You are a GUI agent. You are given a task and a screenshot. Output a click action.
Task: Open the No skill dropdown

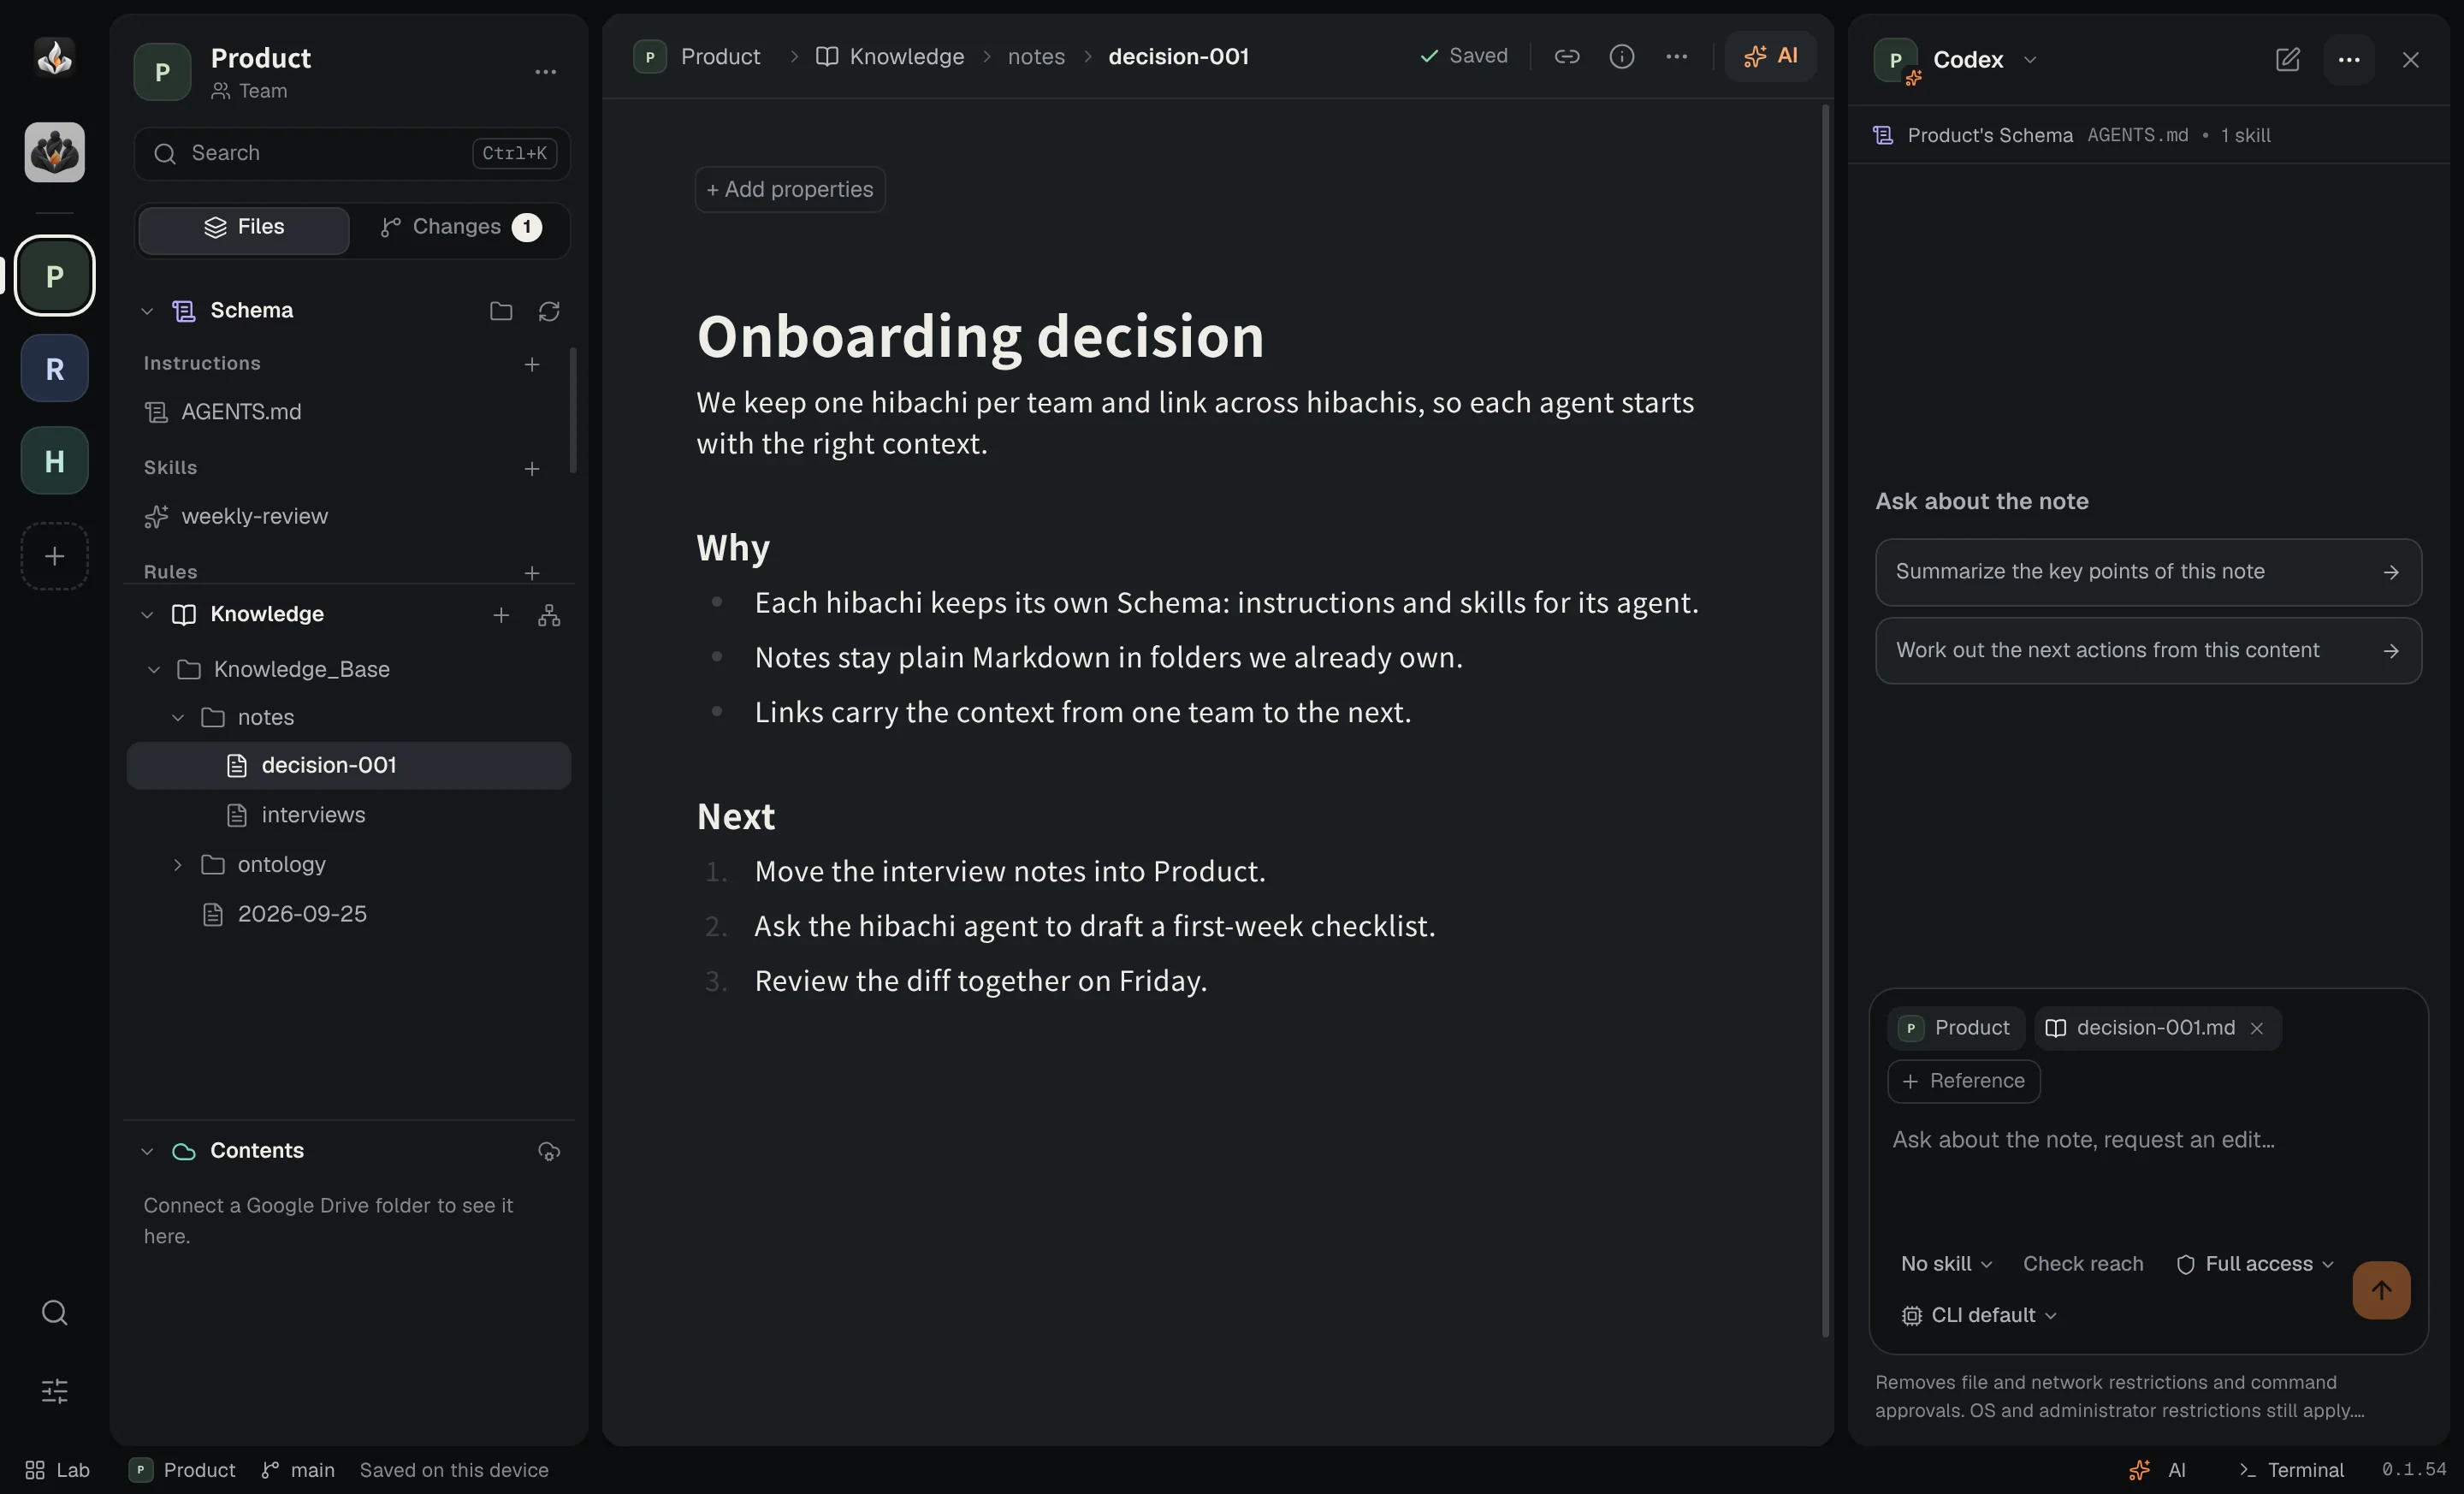1946,1264
